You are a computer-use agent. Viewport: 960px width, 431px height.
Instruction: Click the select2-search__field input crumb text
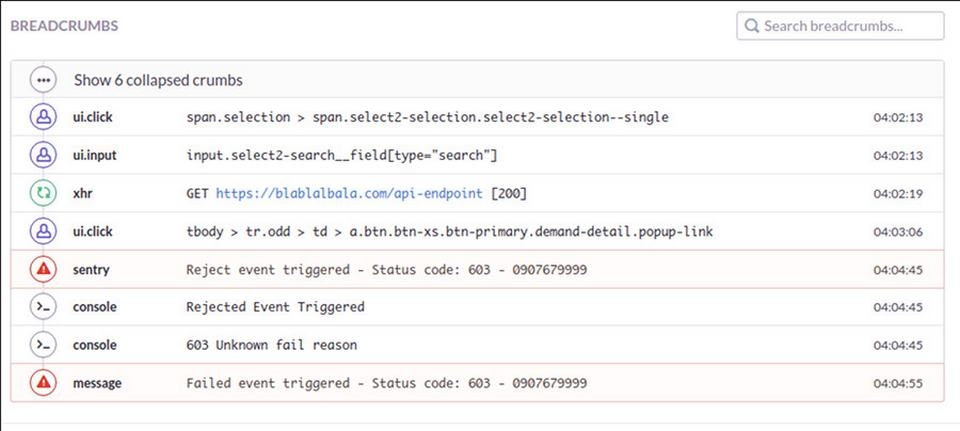342,156
